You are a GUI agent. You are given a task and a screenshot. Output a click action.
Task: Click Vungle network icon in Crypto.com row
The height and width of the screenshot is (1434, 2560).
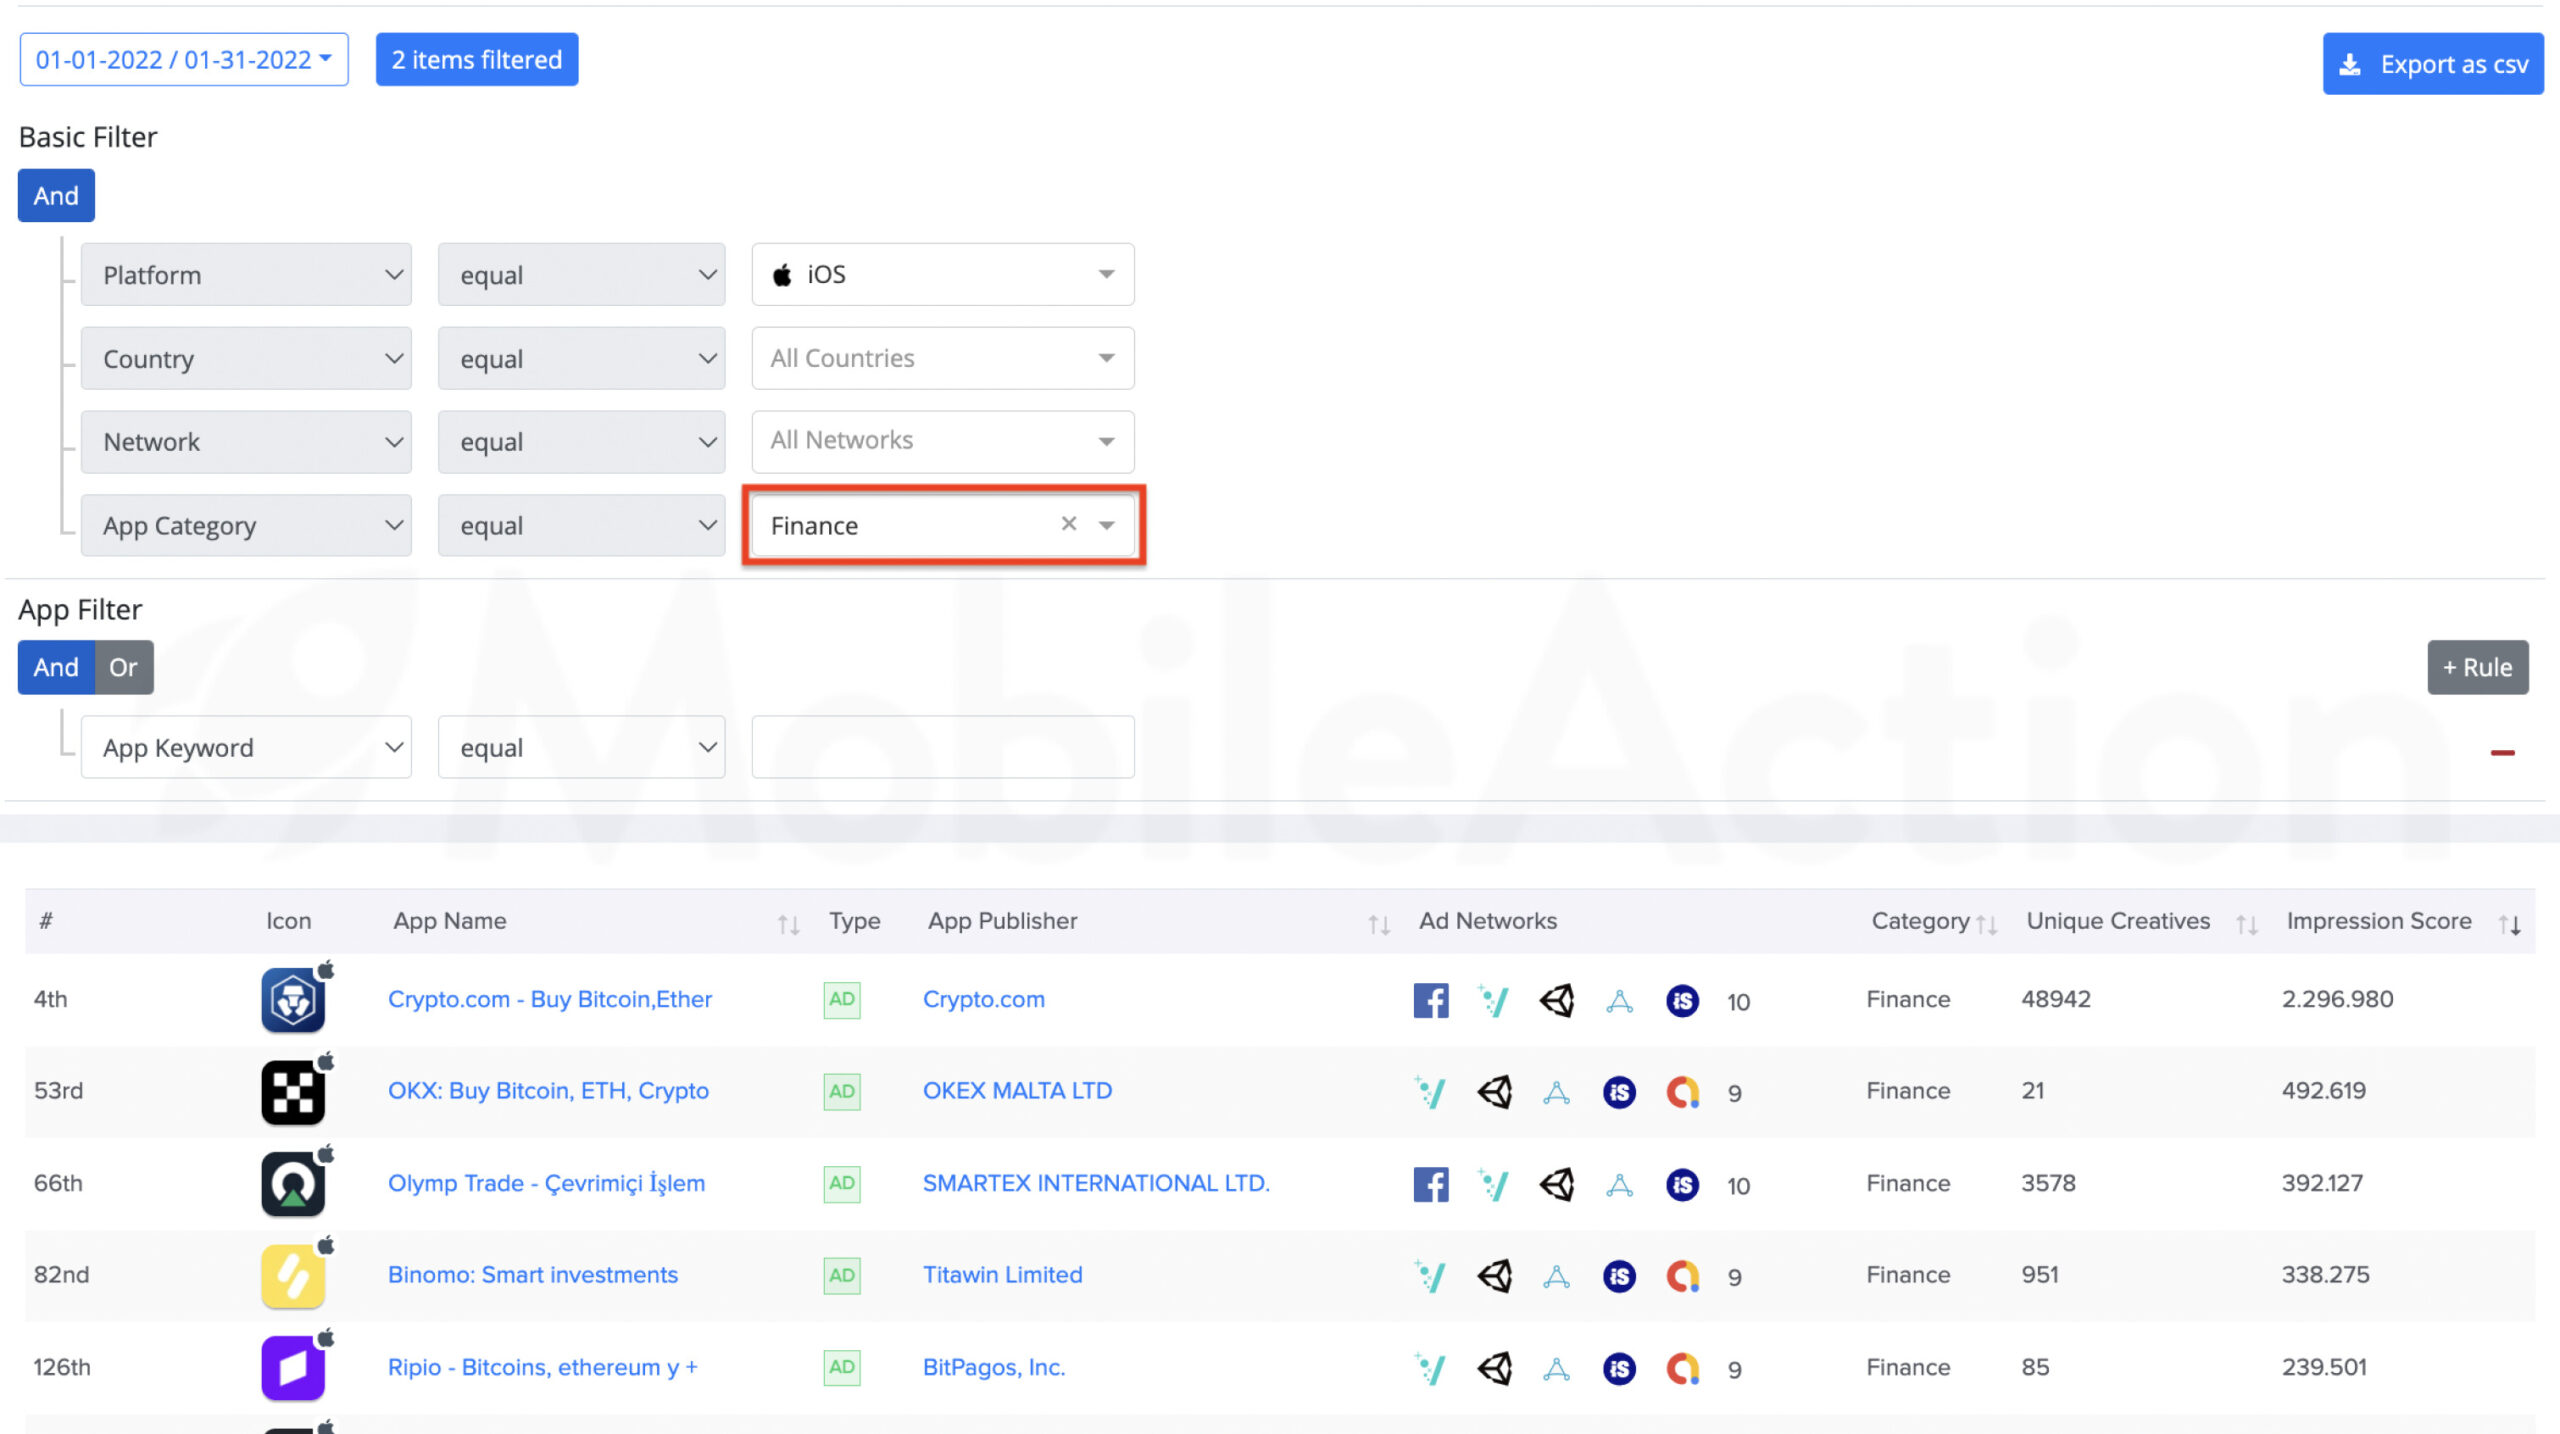point(1493,1000)
